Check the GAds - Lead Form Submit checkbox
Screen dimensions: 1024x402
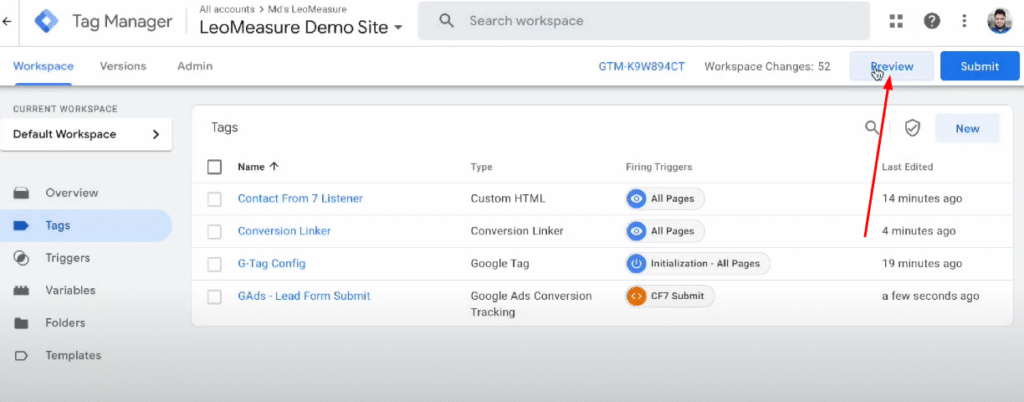(214, 297)
